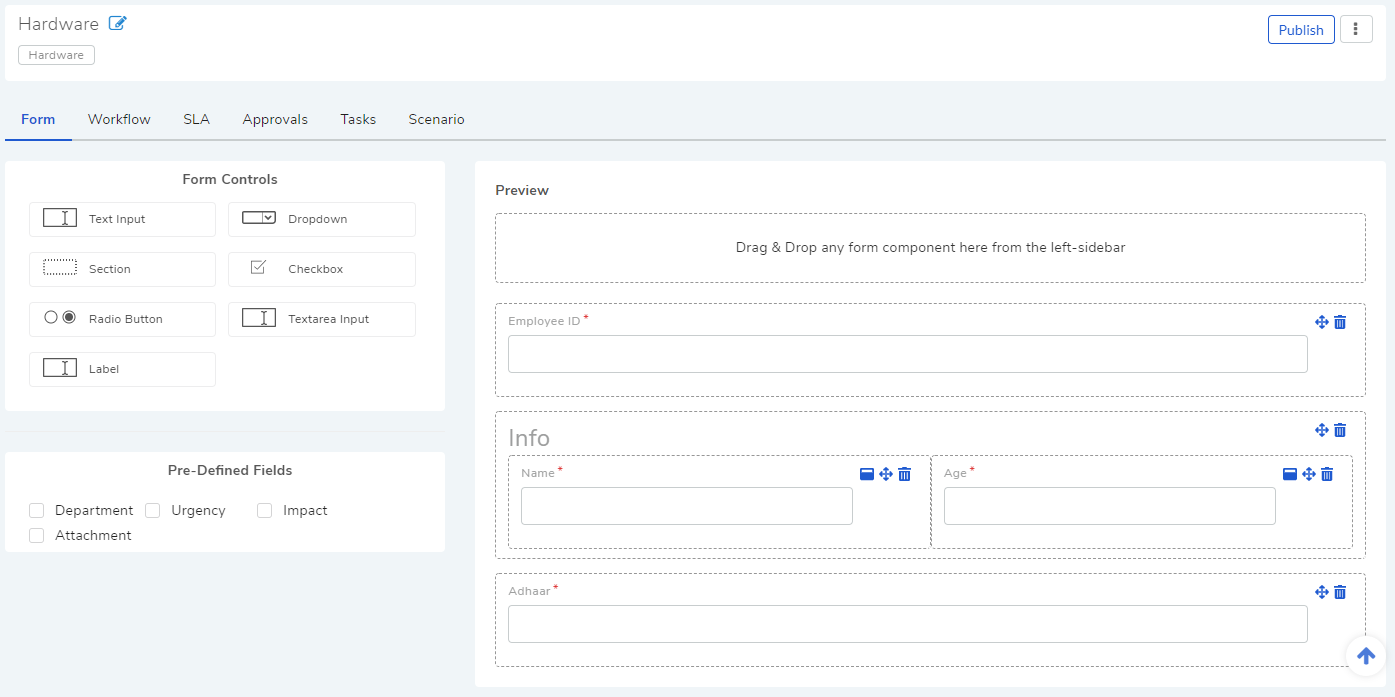Image resolution: width=1395 pixels, height=697 pixels.
Task: Switch to the Form tab
Action: pos(38,119)
